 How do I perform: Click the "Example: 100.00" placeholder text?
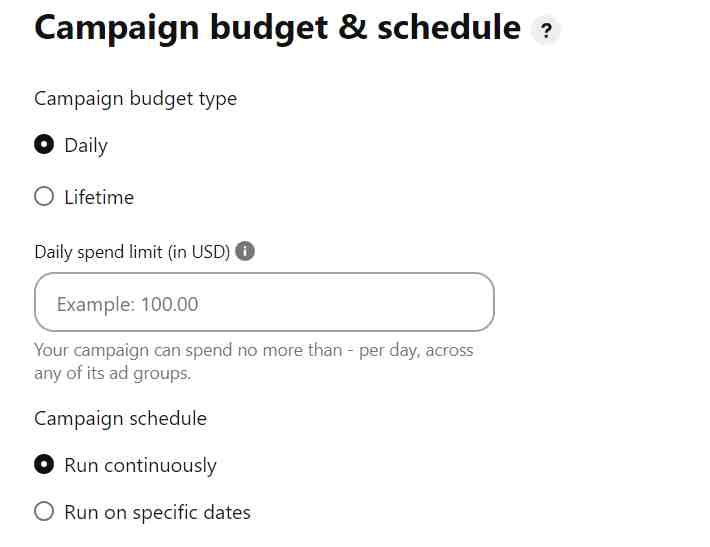click(x=128, y=304)
